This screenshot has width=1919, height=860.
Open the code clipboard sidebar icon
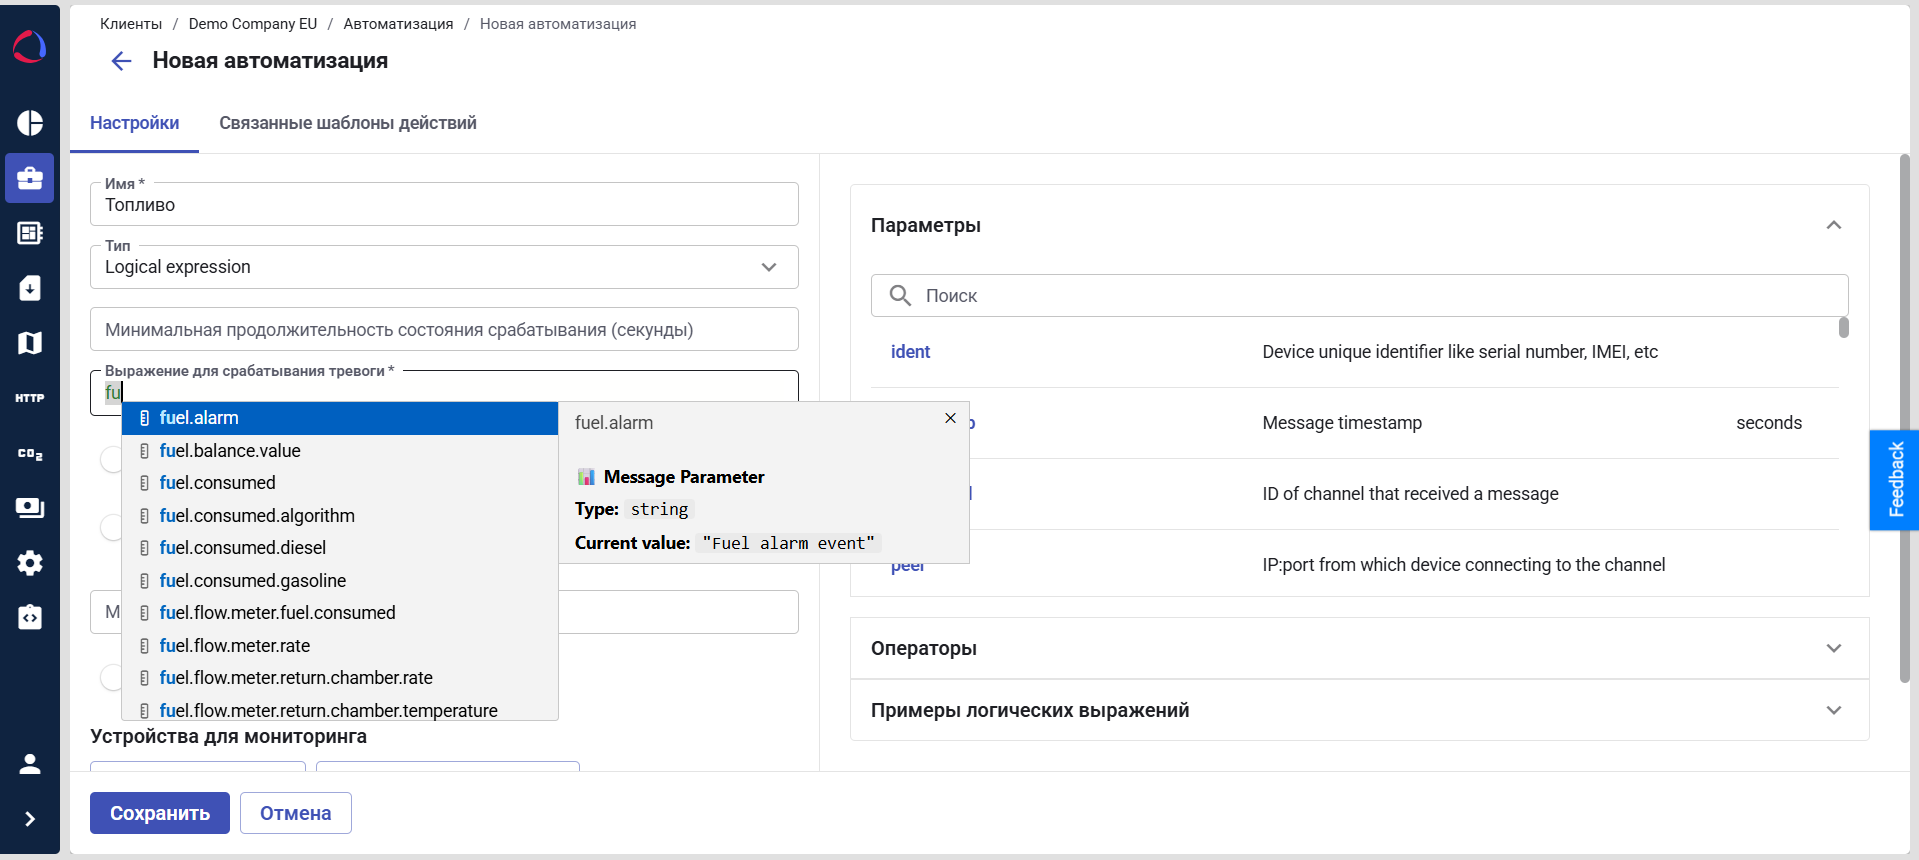(x=30, y=617)
